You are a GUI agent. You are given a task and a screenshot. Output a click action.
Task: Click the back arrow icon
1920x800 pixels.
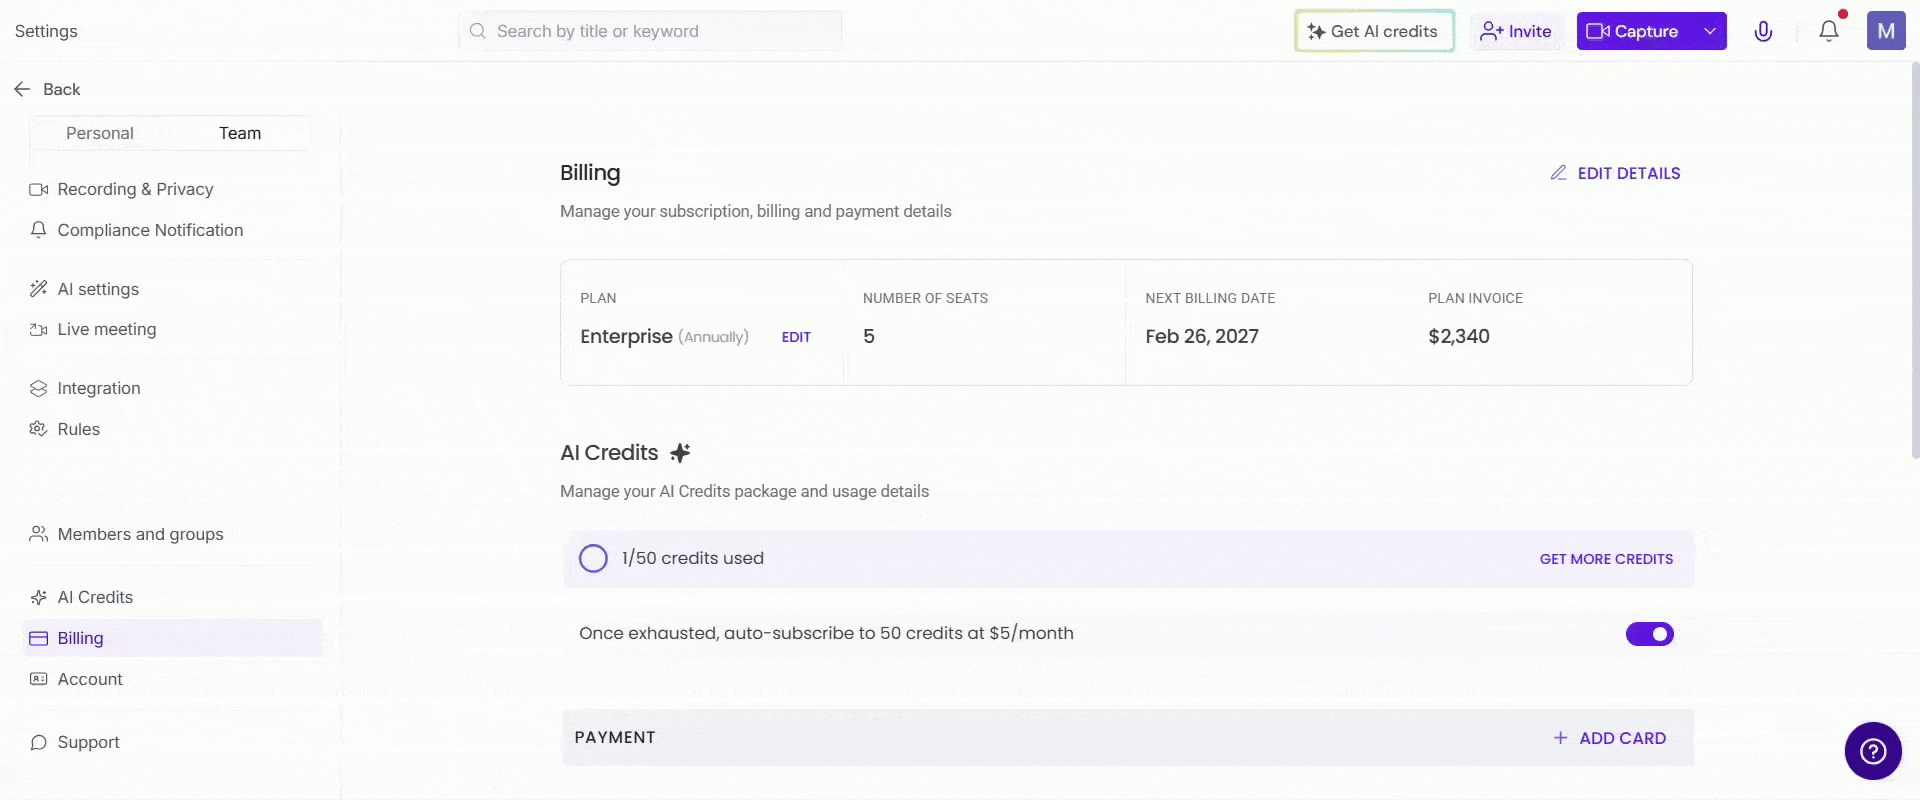[x=22, y=89]
